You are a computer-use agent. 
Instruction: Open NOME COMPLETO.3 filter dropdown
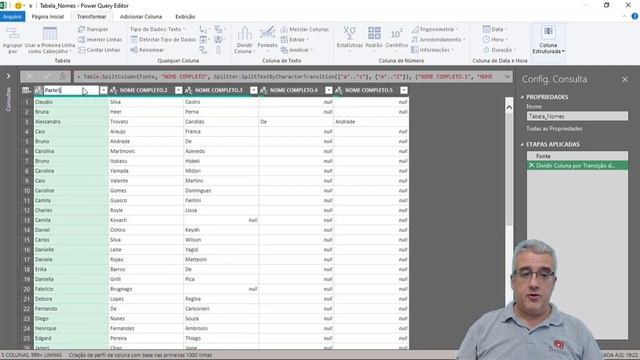[253, 90]
